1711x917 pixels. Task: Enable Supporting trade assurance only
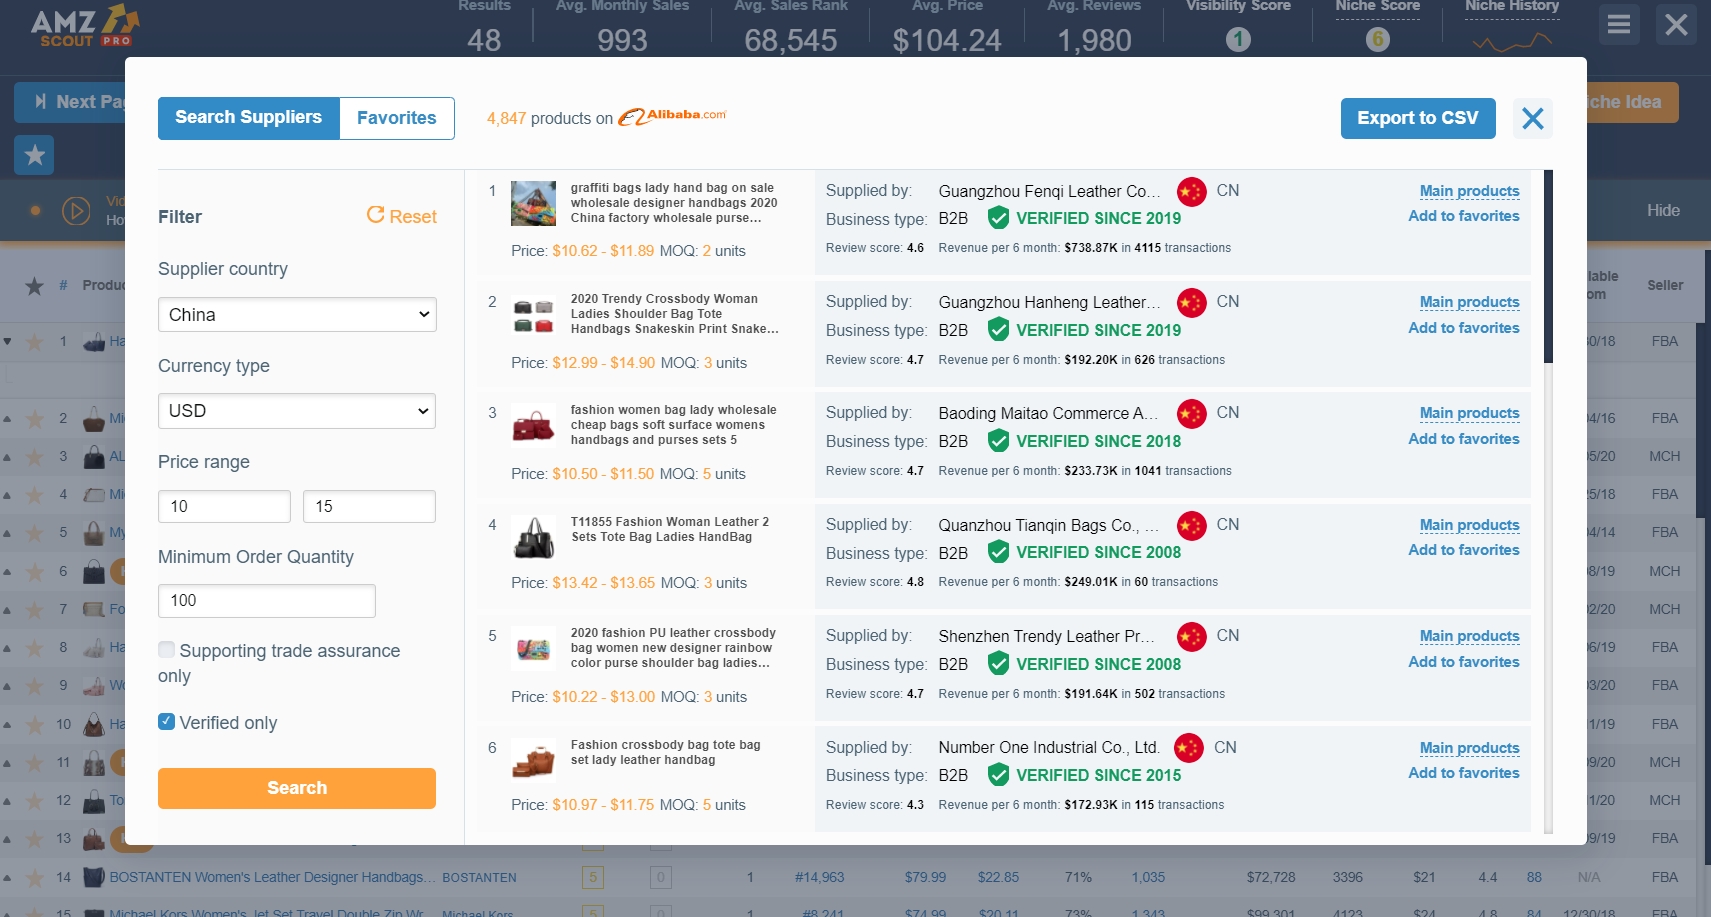(166, 649)
